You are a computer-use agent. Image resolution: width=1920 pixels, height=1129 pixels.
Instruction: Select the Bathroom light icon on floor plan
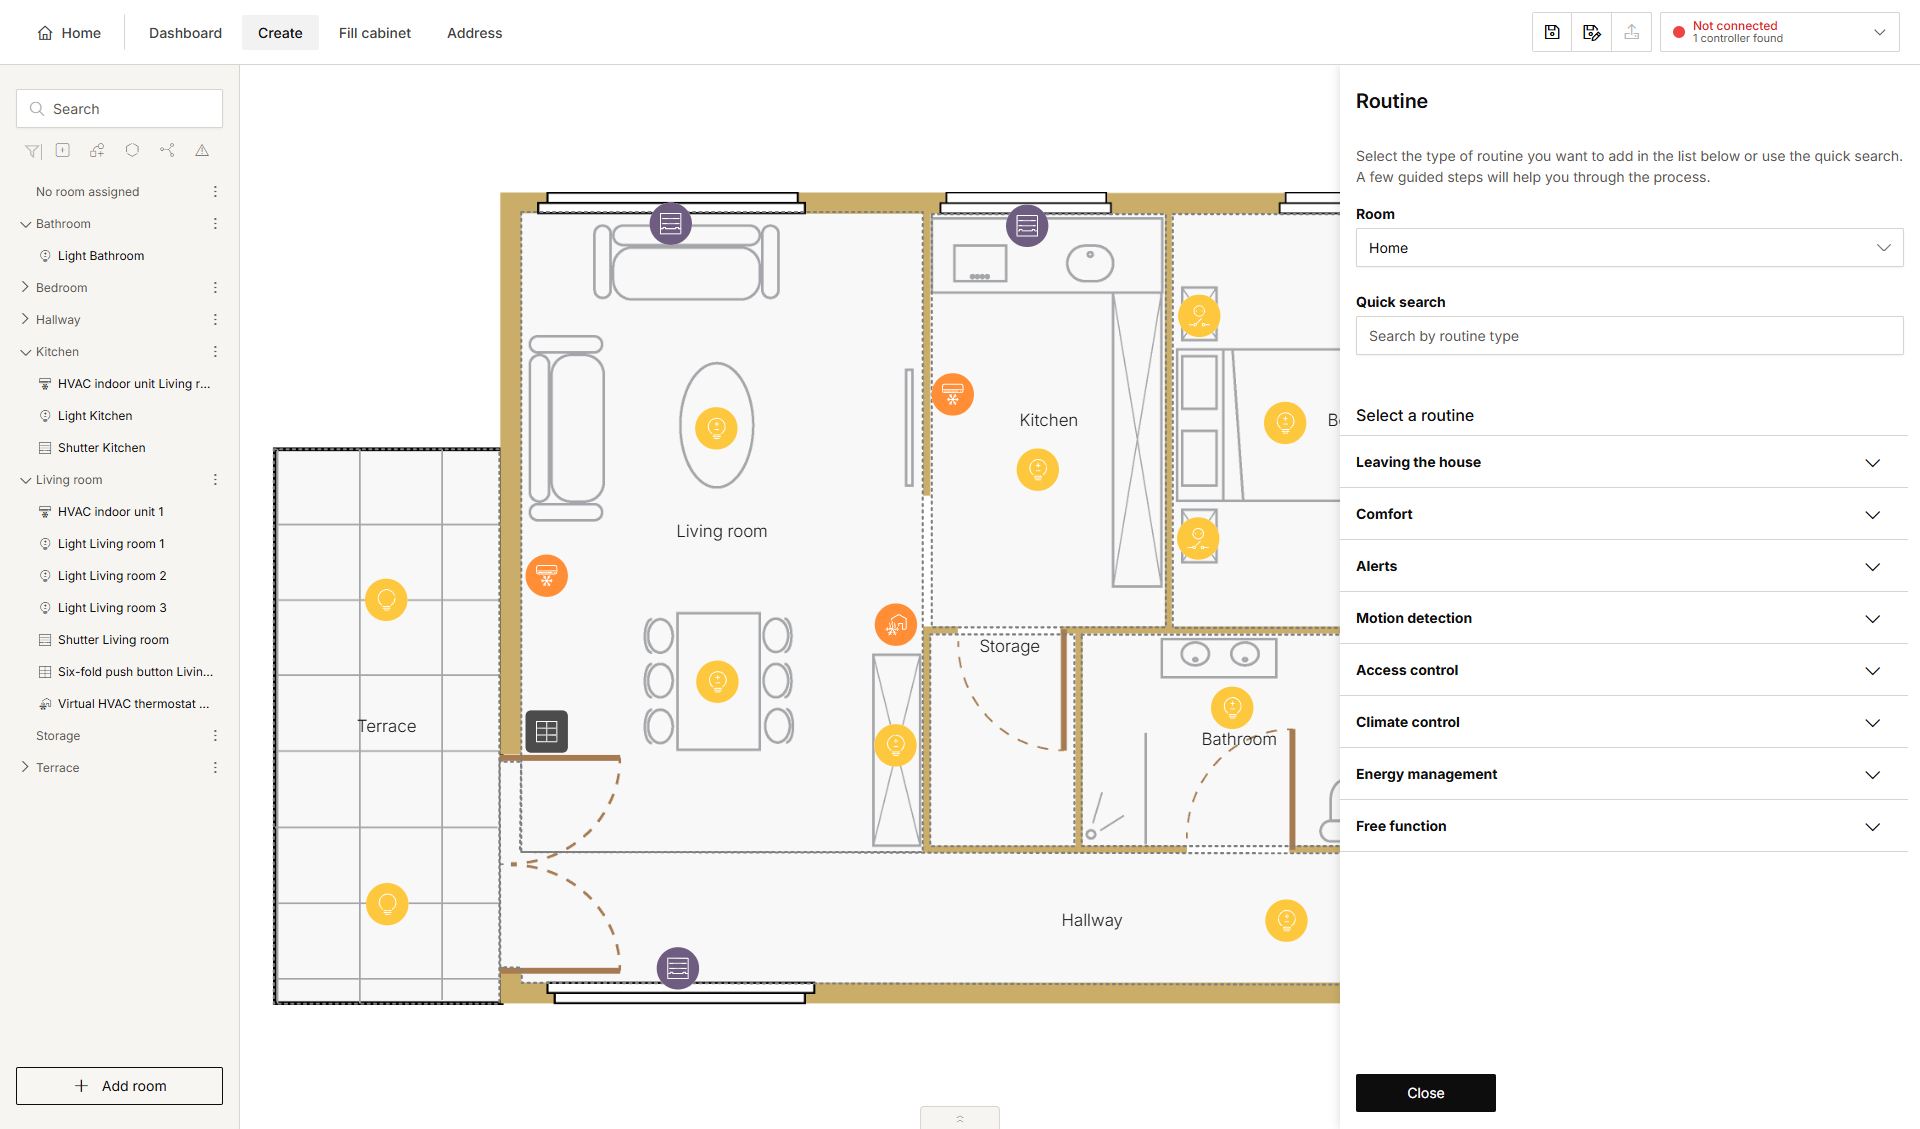click(1232, 708)
